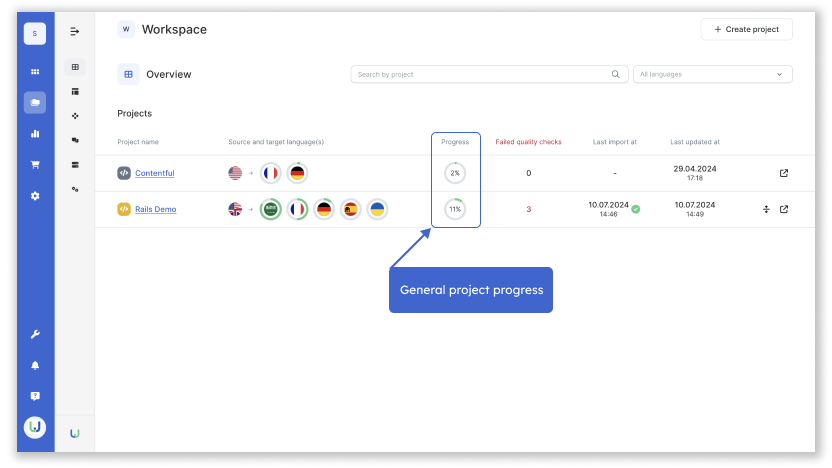Open the shopping cart icon

point(35,165)
